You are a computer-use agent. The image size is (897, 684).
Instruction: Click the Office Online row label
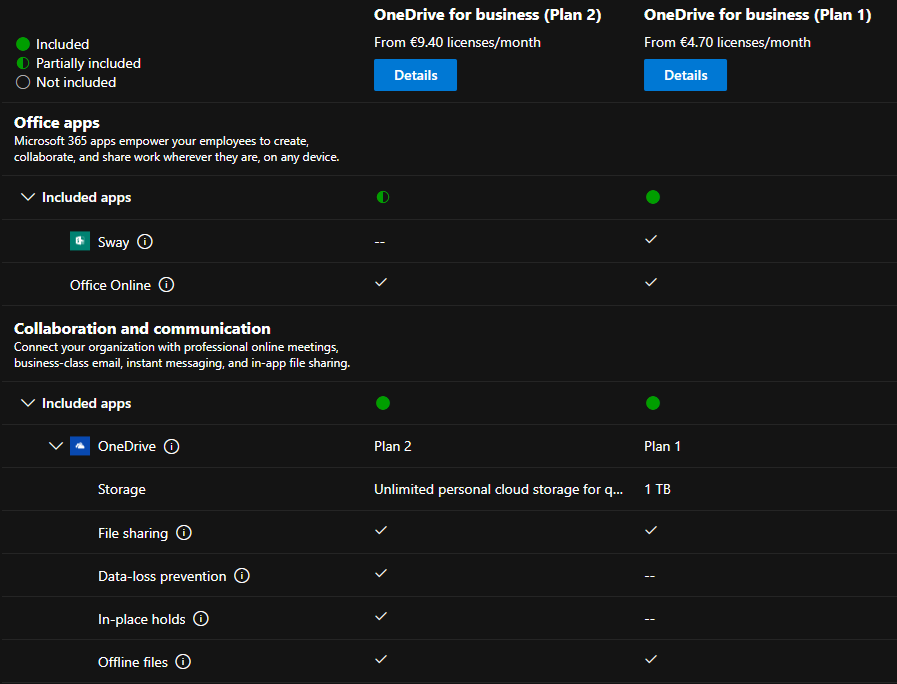110,285
